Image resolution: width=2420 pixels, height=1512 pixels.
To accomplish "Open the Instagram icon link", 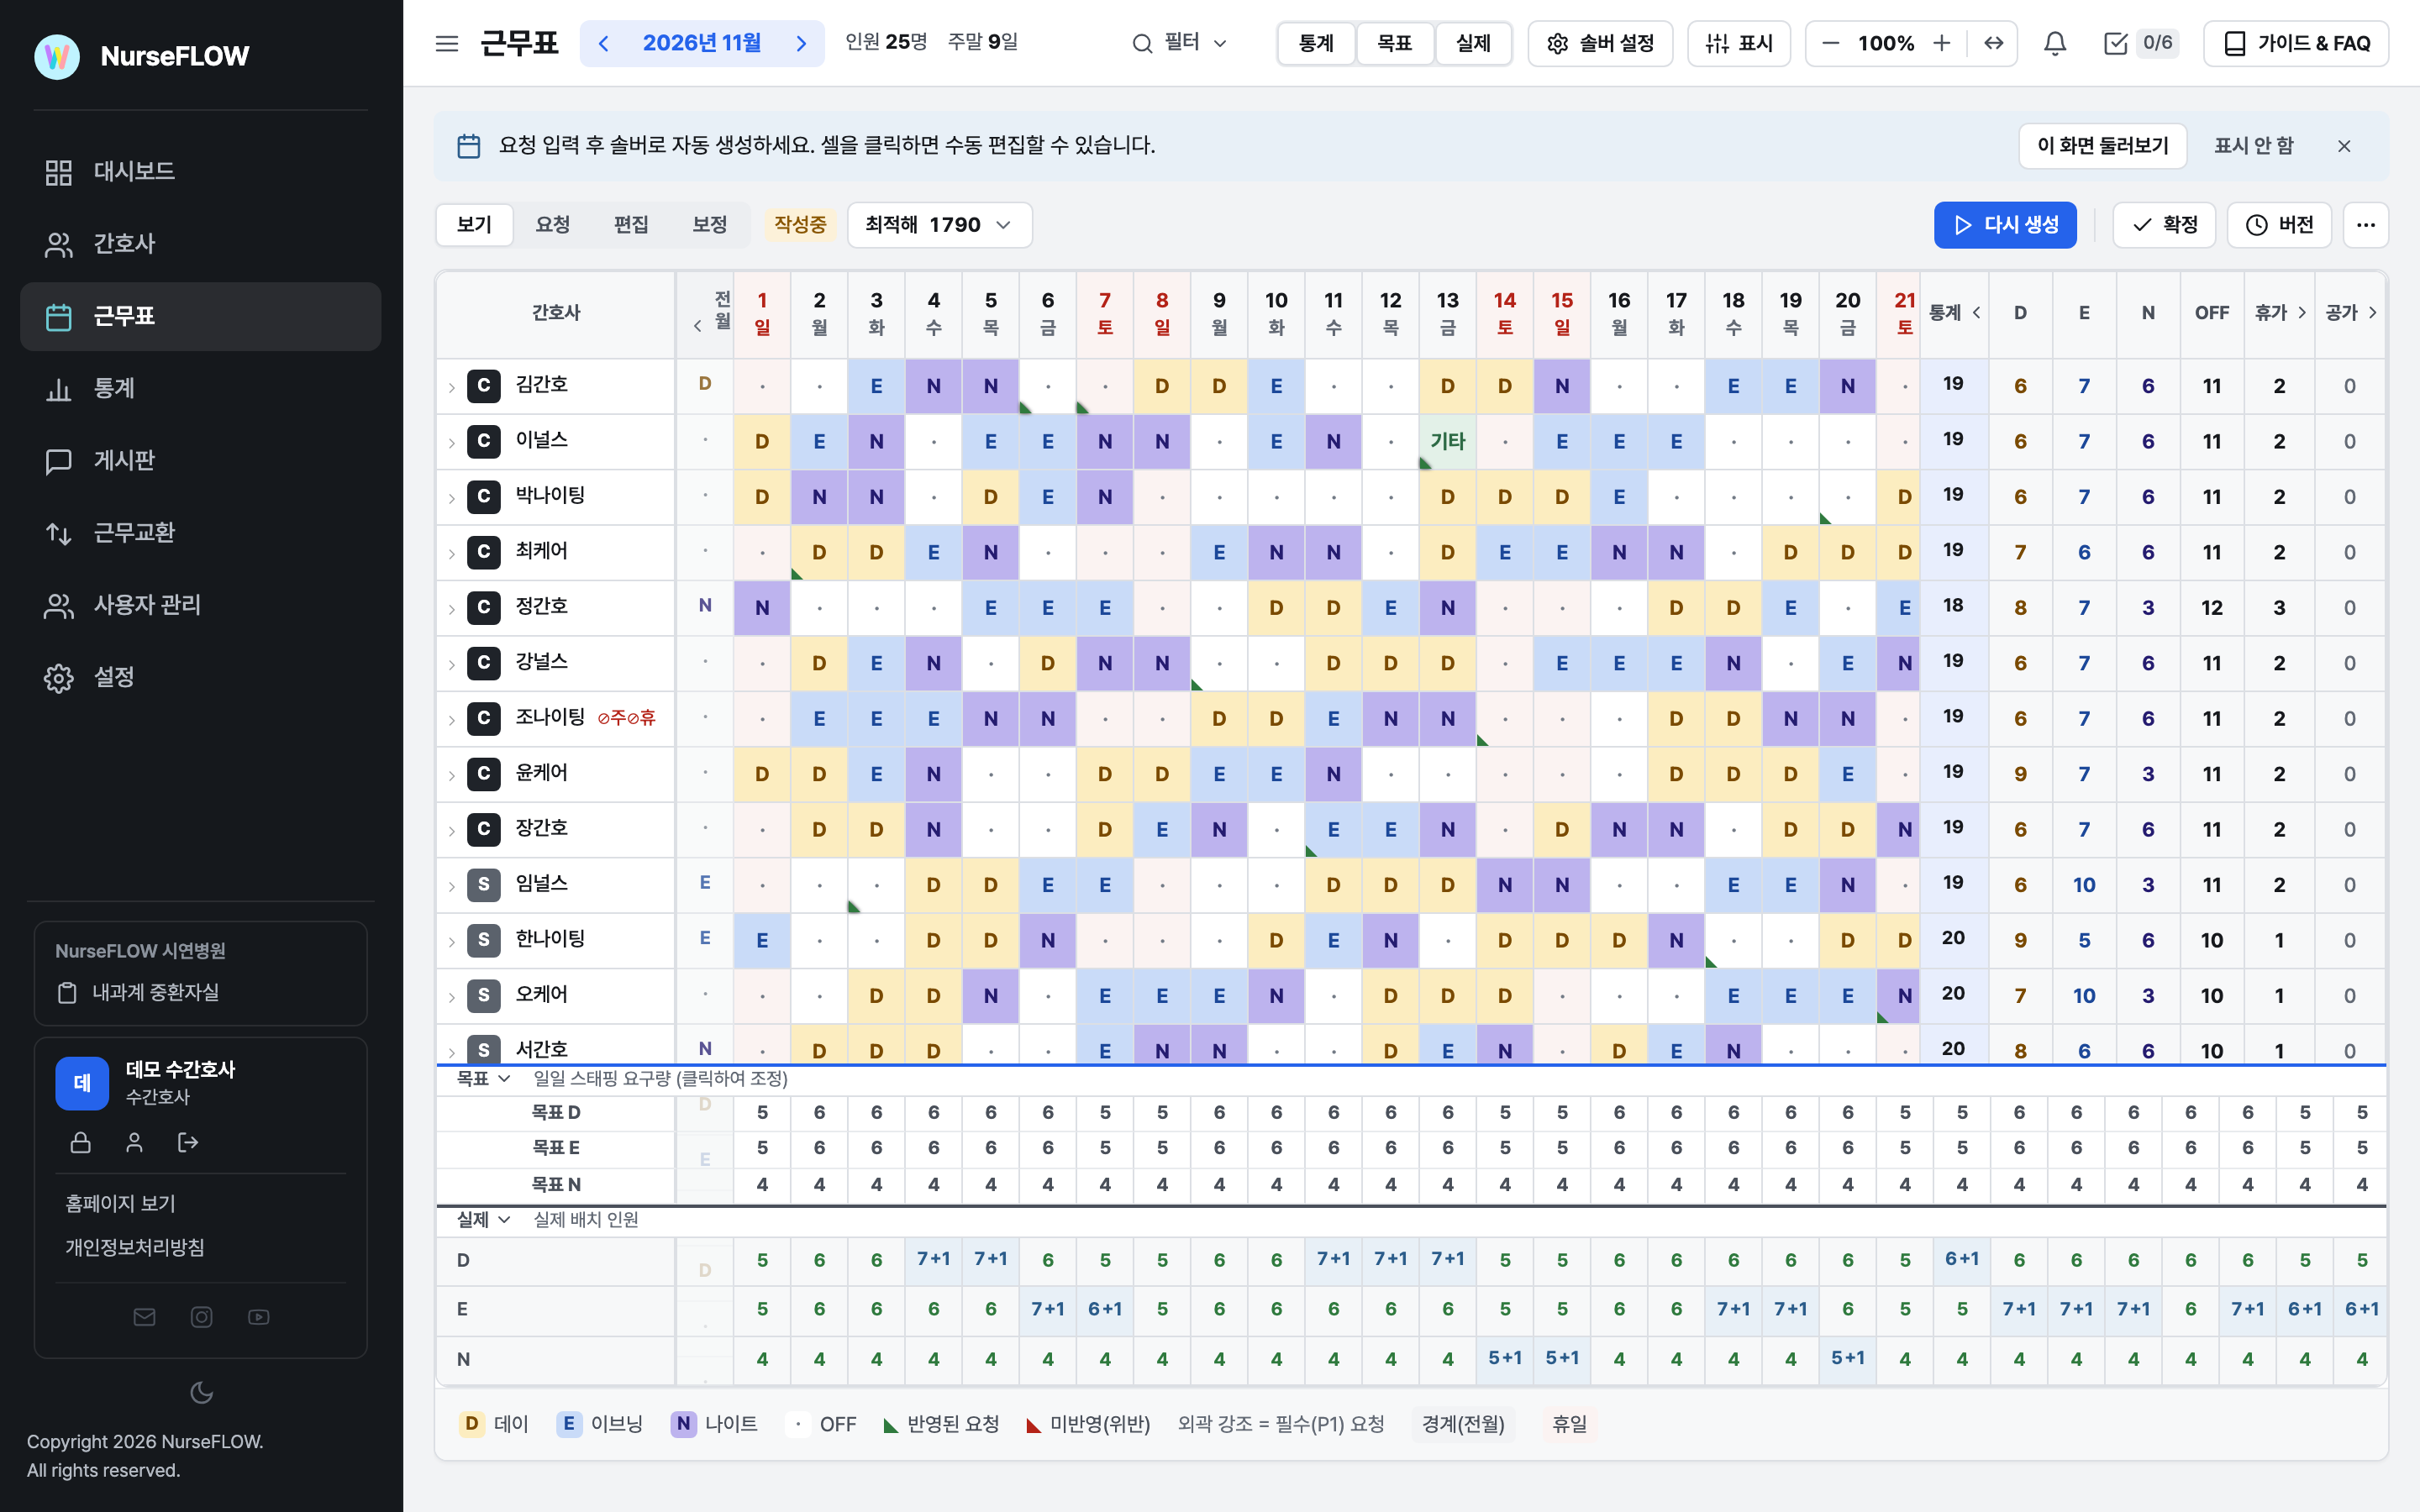I will (x=202, y=1317).
